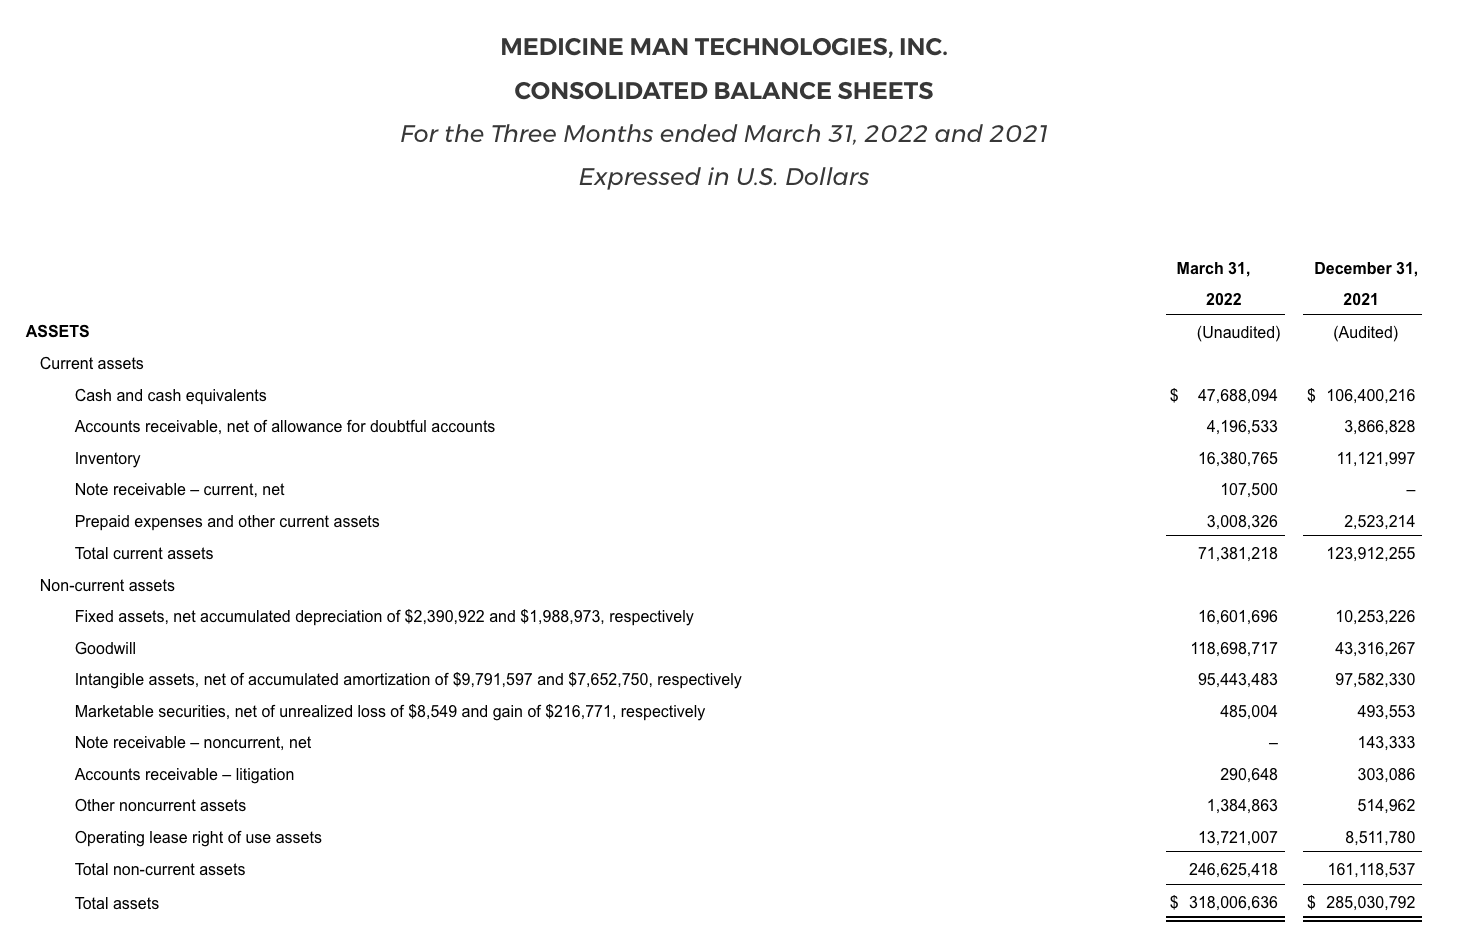Select the December 31, 2021 column header

pos(1364,284)
